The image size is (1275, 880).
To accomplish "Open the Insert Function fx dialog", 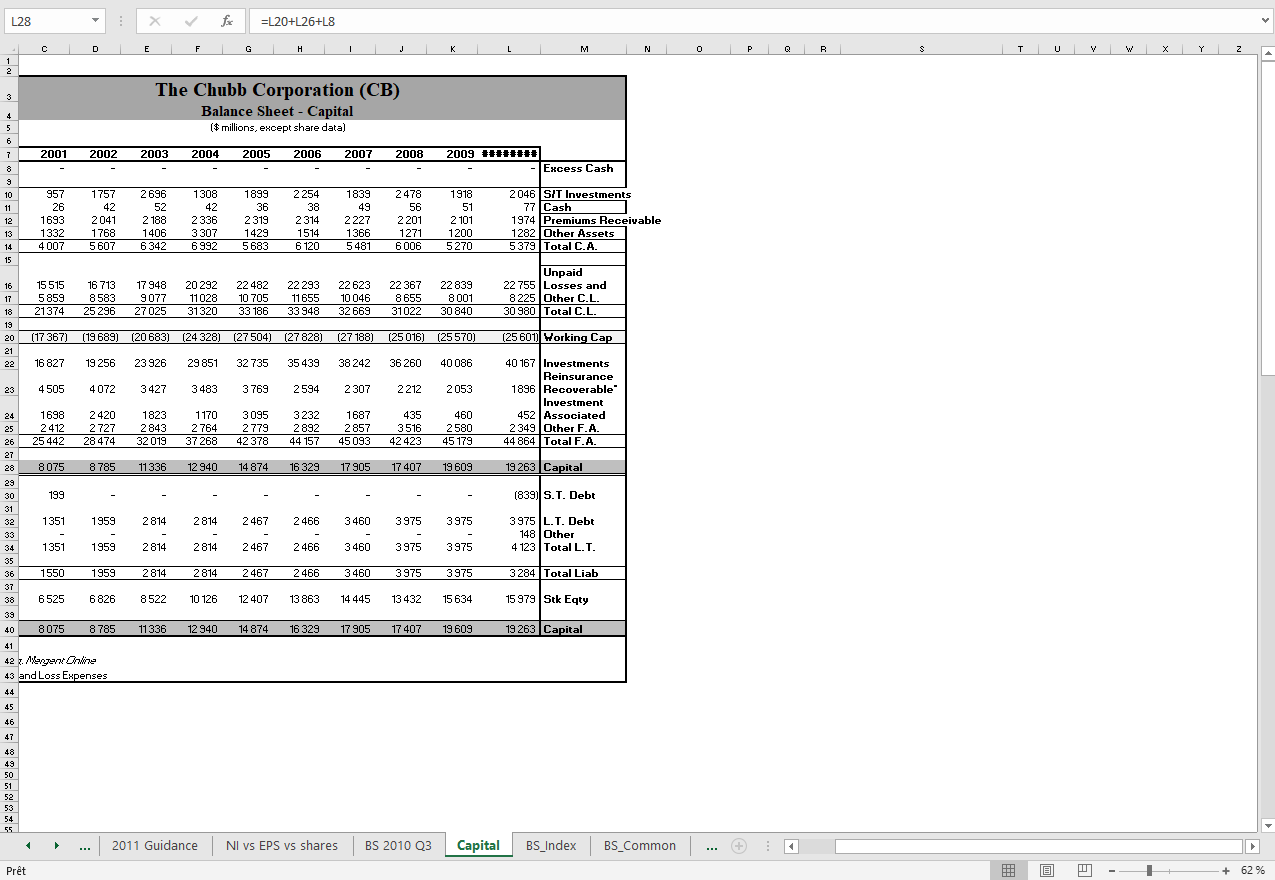I will pos(227,21).
